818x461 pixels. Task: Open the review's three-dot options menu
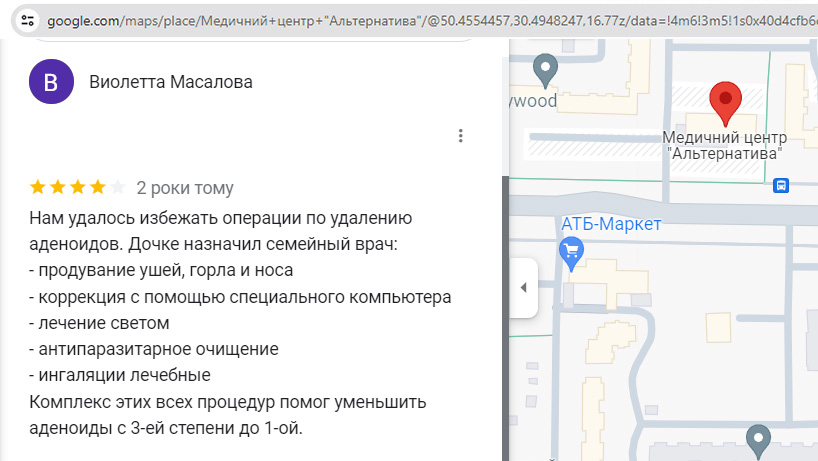point(460,136)
